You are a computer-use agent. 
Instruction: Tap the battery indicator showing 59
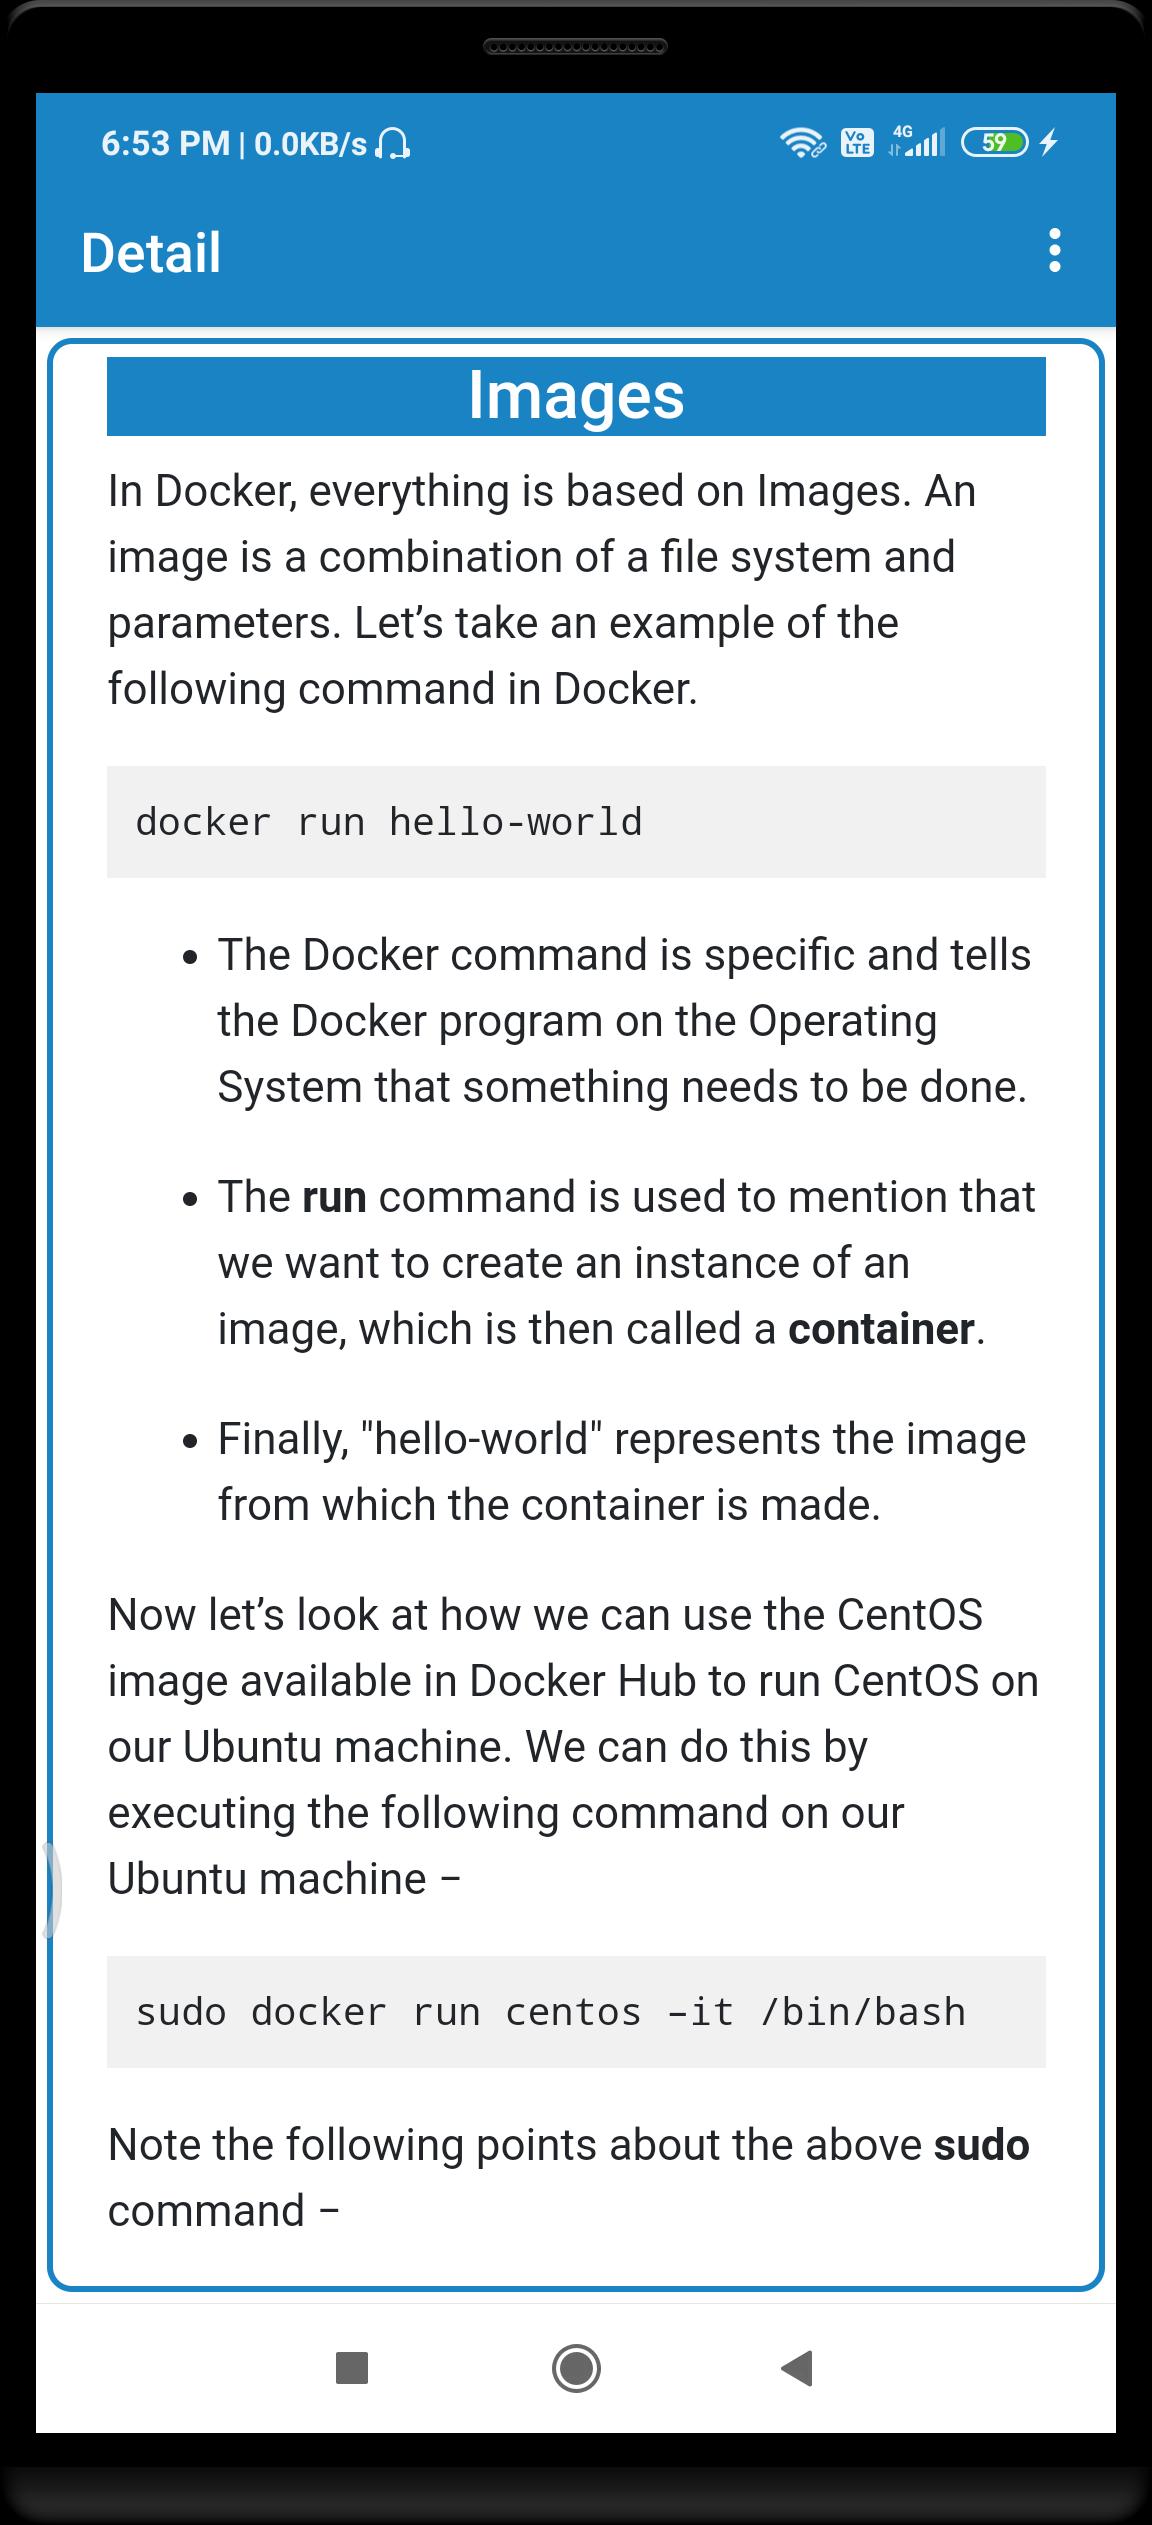[x=994, y=143]
